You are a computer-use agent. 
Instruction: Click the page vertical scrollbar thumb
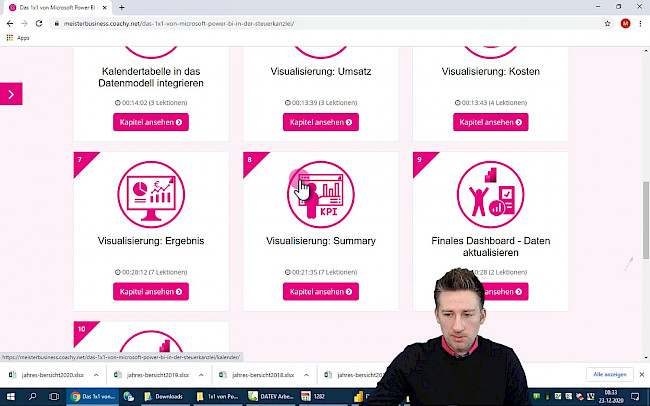(646, 220)
